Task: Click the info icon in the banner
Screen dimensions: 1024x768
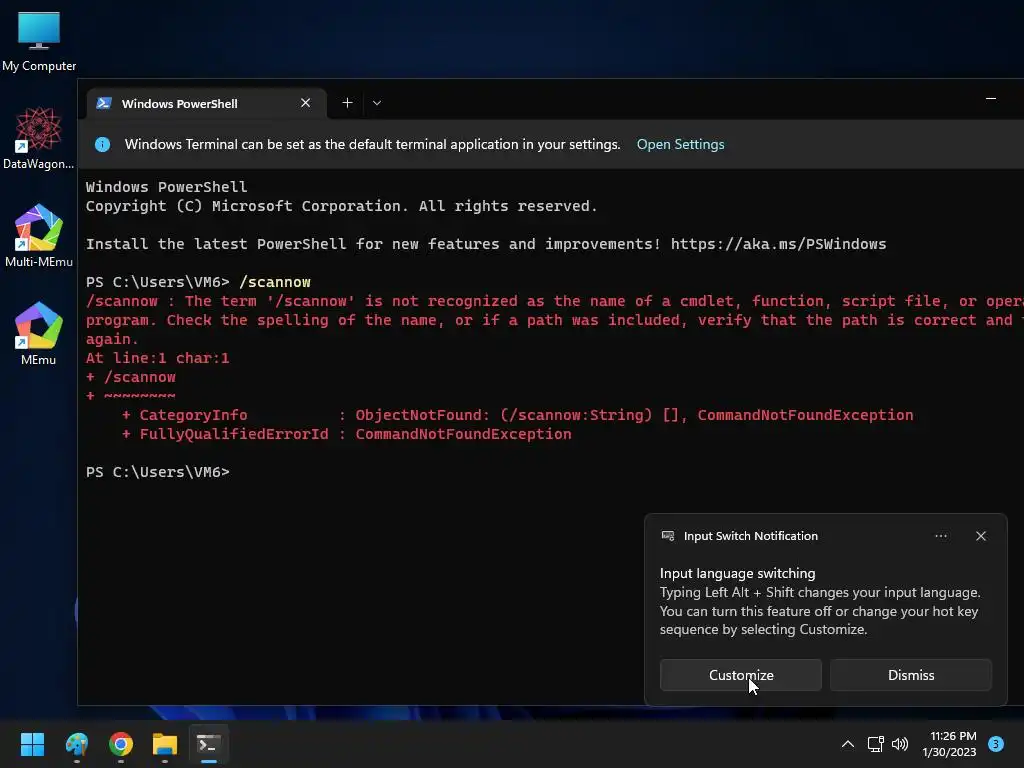Action: tap(103, 144)
